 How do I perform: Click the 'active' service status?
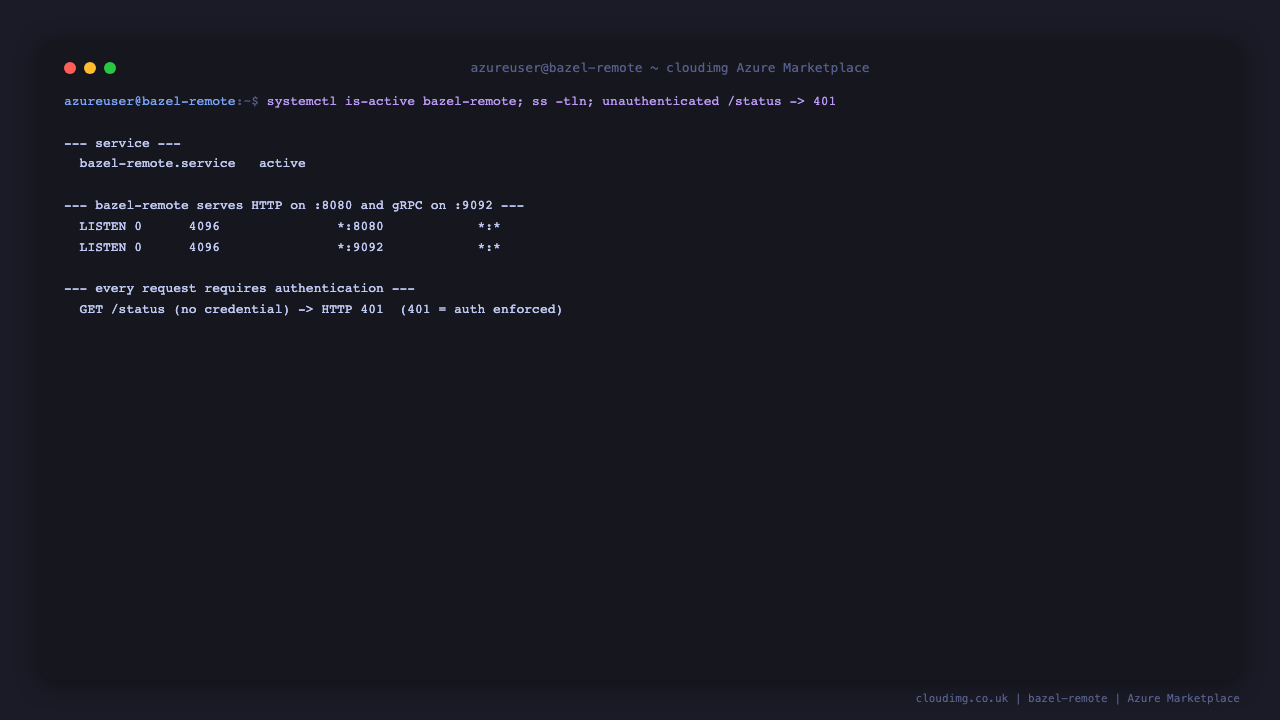(282, 163)
